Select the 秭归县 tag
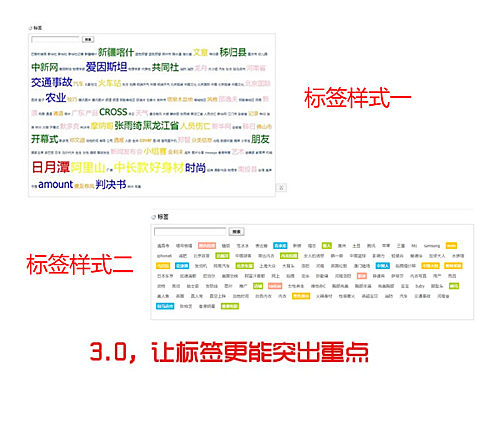Image resolution: width=500 pixels, height=429 pixels. (x=233, y=52)
